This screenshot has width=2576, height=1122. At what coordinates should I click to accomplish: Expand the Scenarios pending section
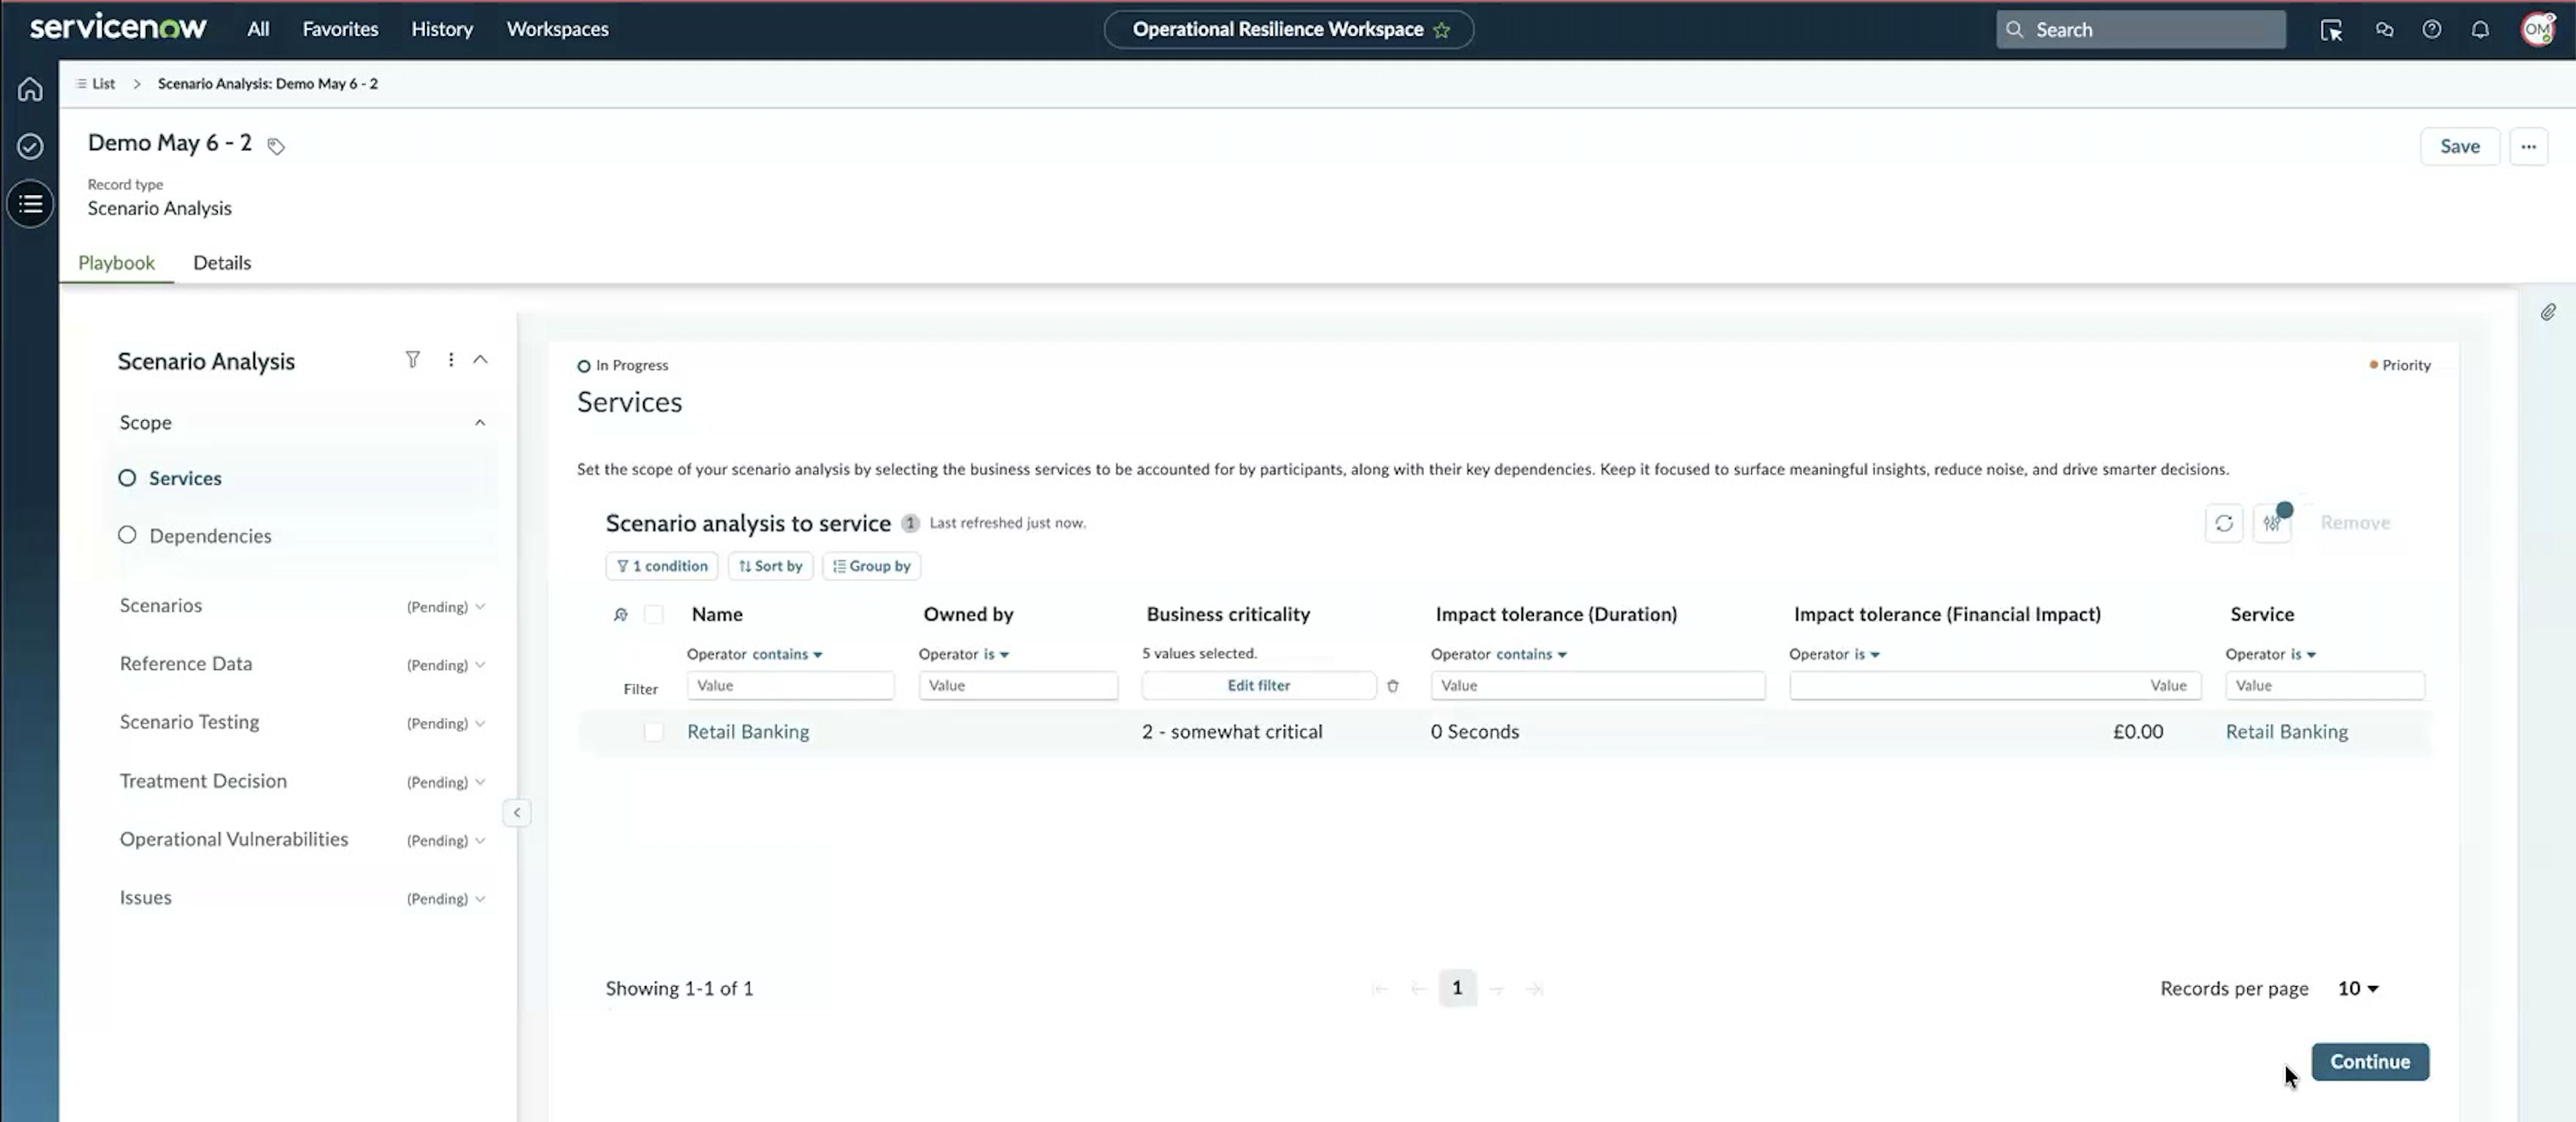pyautogui.click(x=480, y=607)
